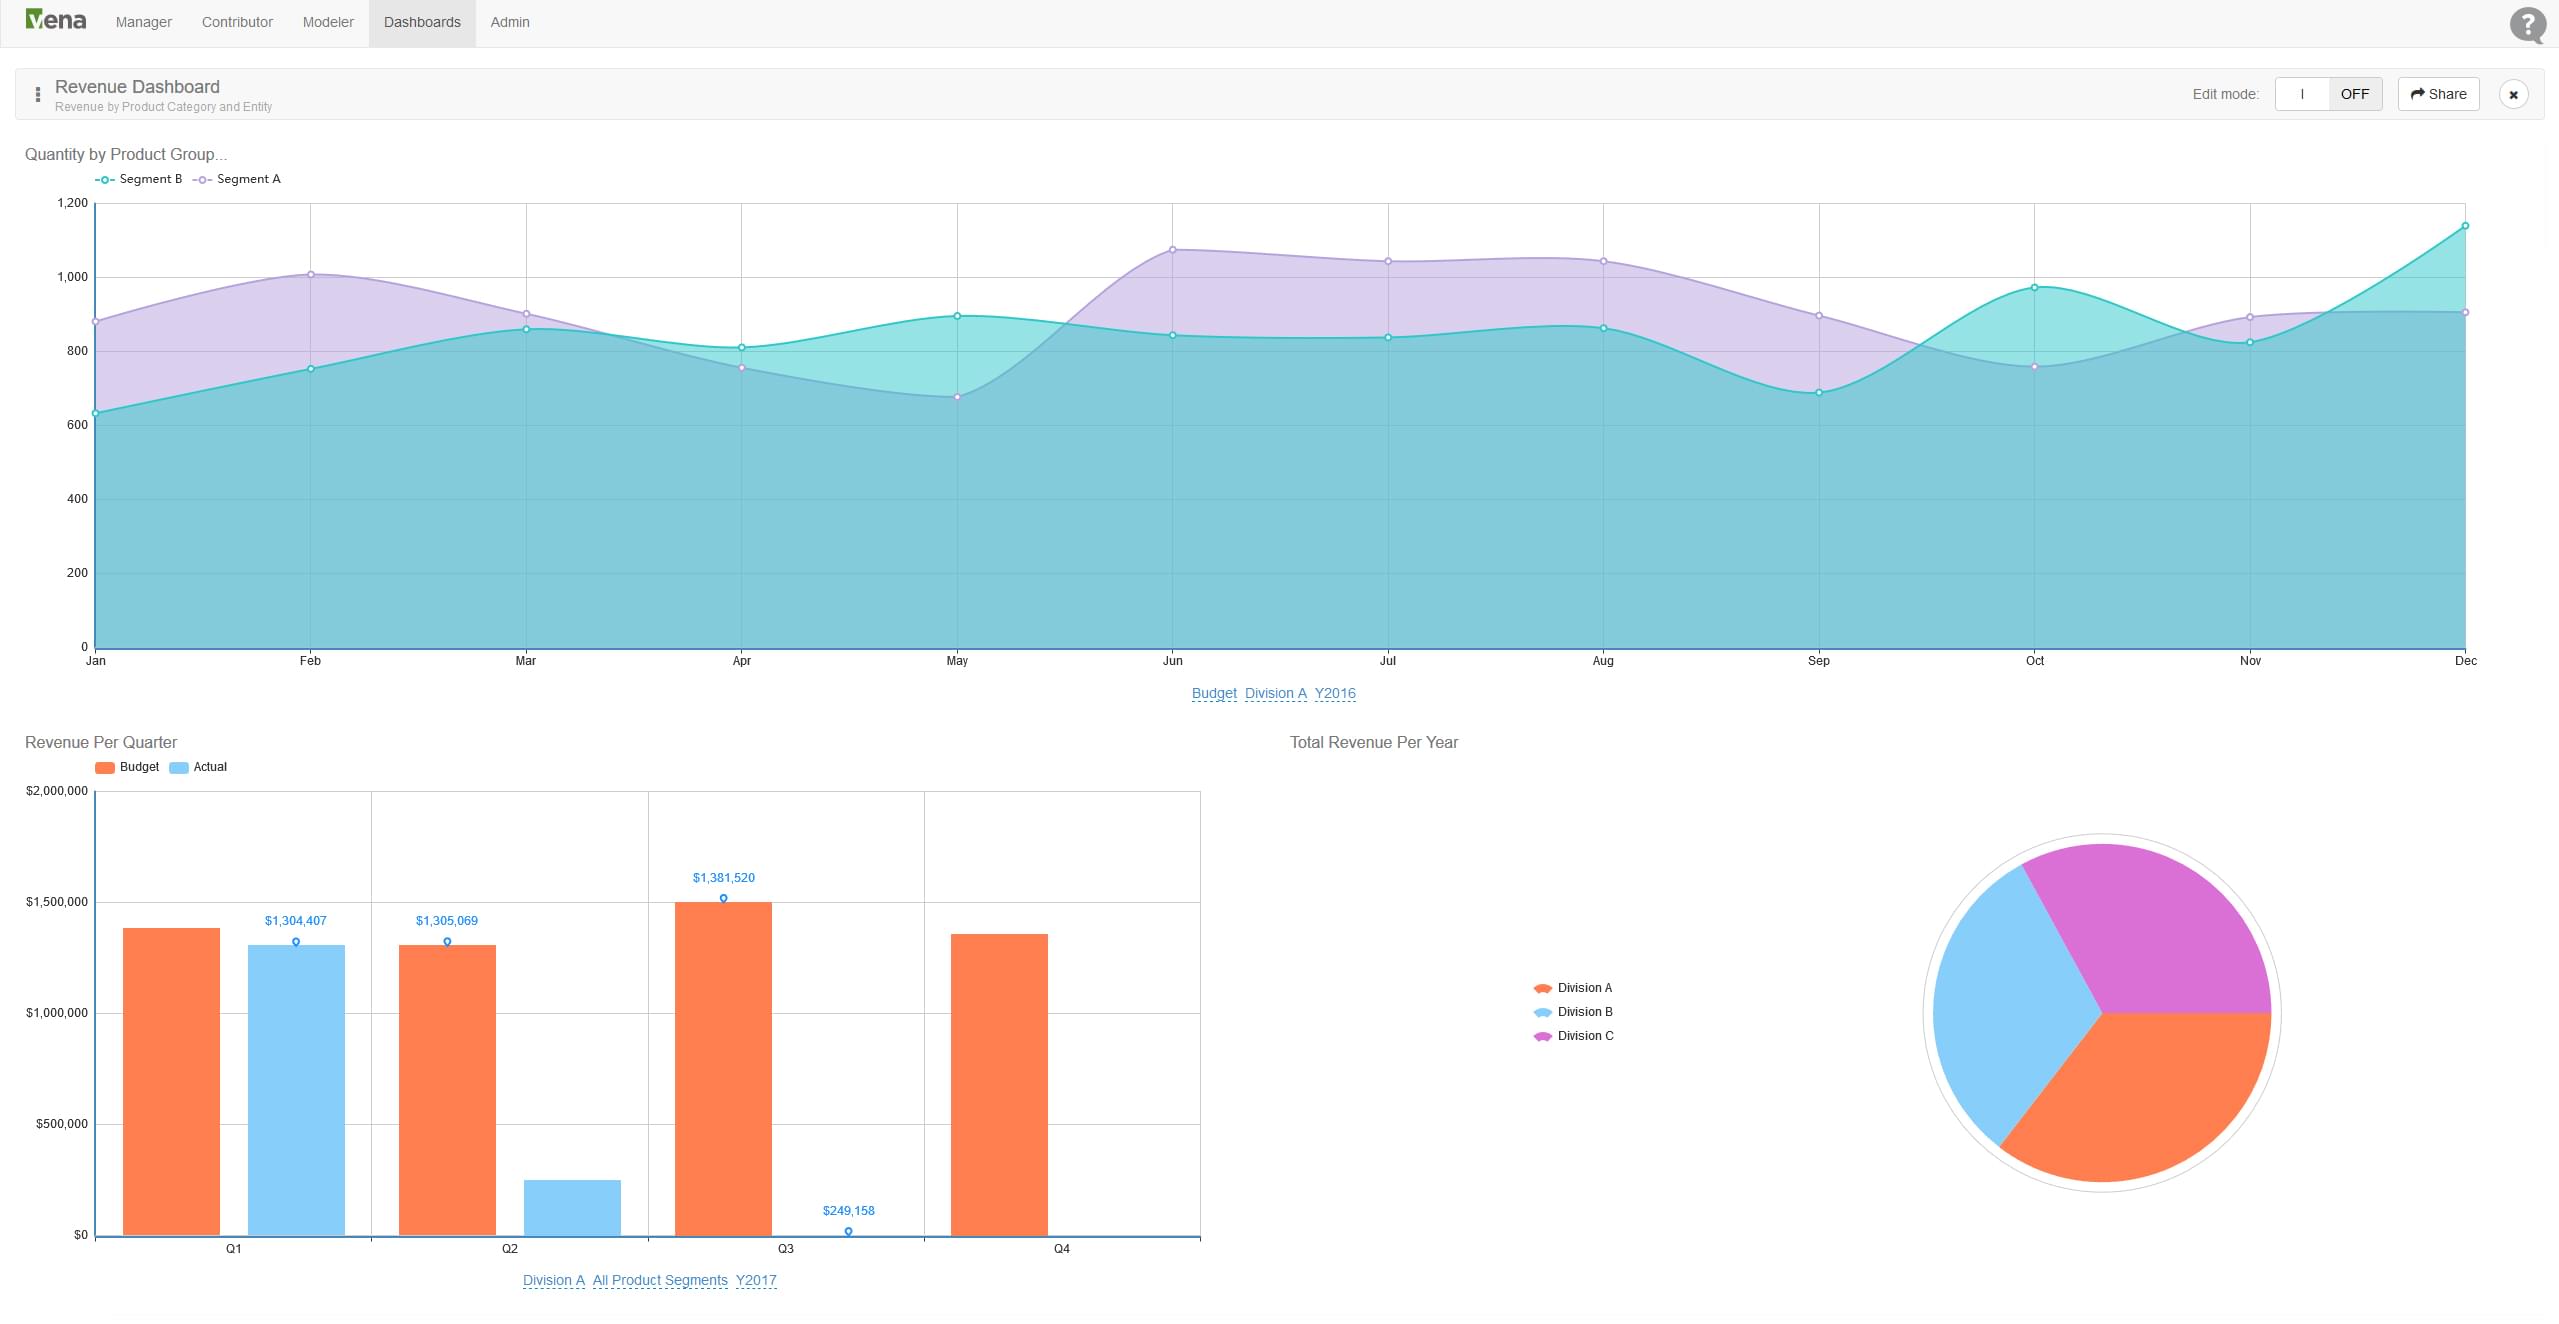Open the Y2017 selector under Revenue Per Quarter
The height and width of the screenshot is (1324, 2559).
756,1280
